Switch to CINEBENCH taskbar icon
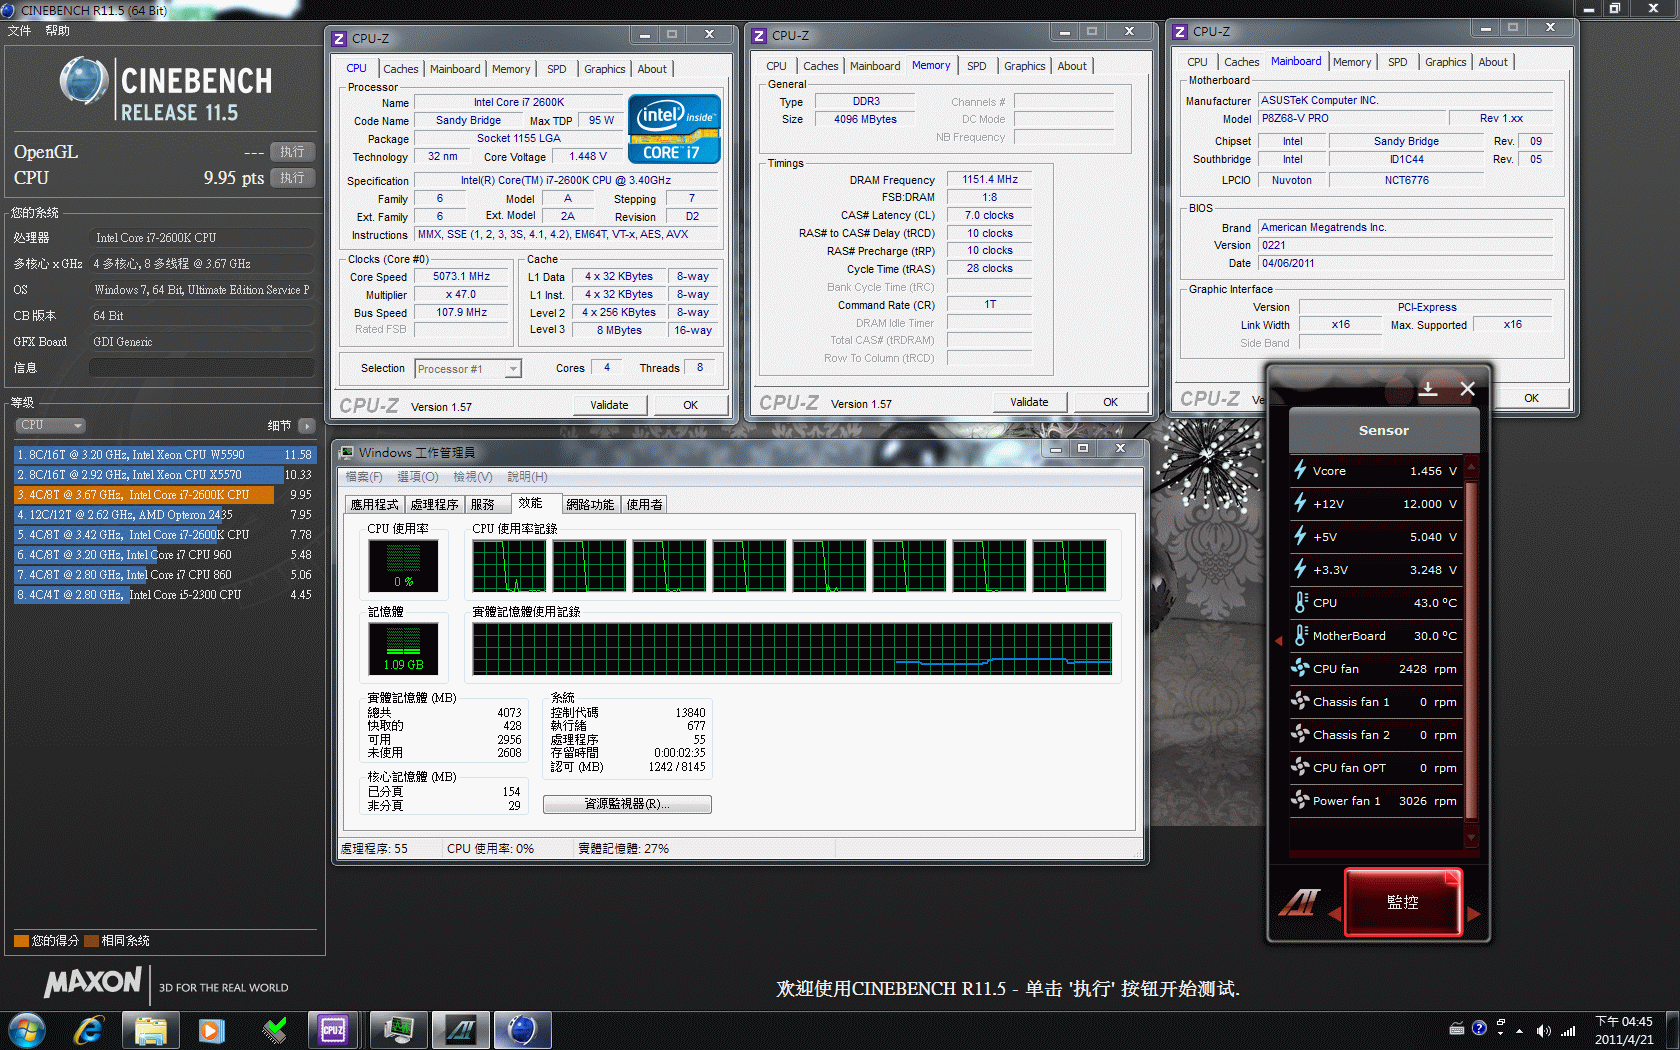1680x1050 pixels. click(522, 1030)
